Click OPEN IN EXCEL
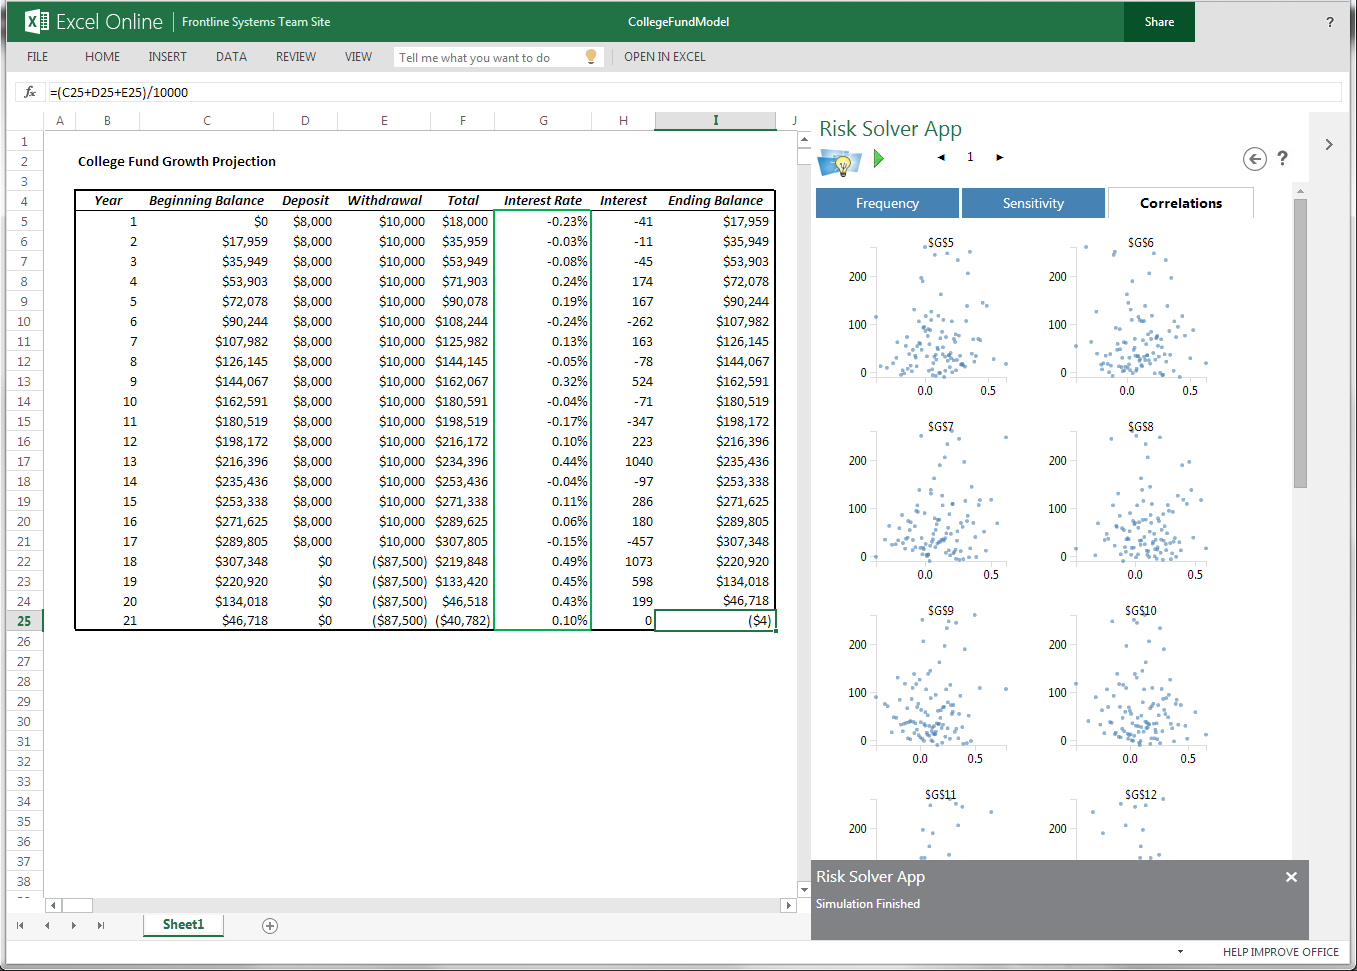The width and height of the screenshot is (1357, 971). point(664,57)
